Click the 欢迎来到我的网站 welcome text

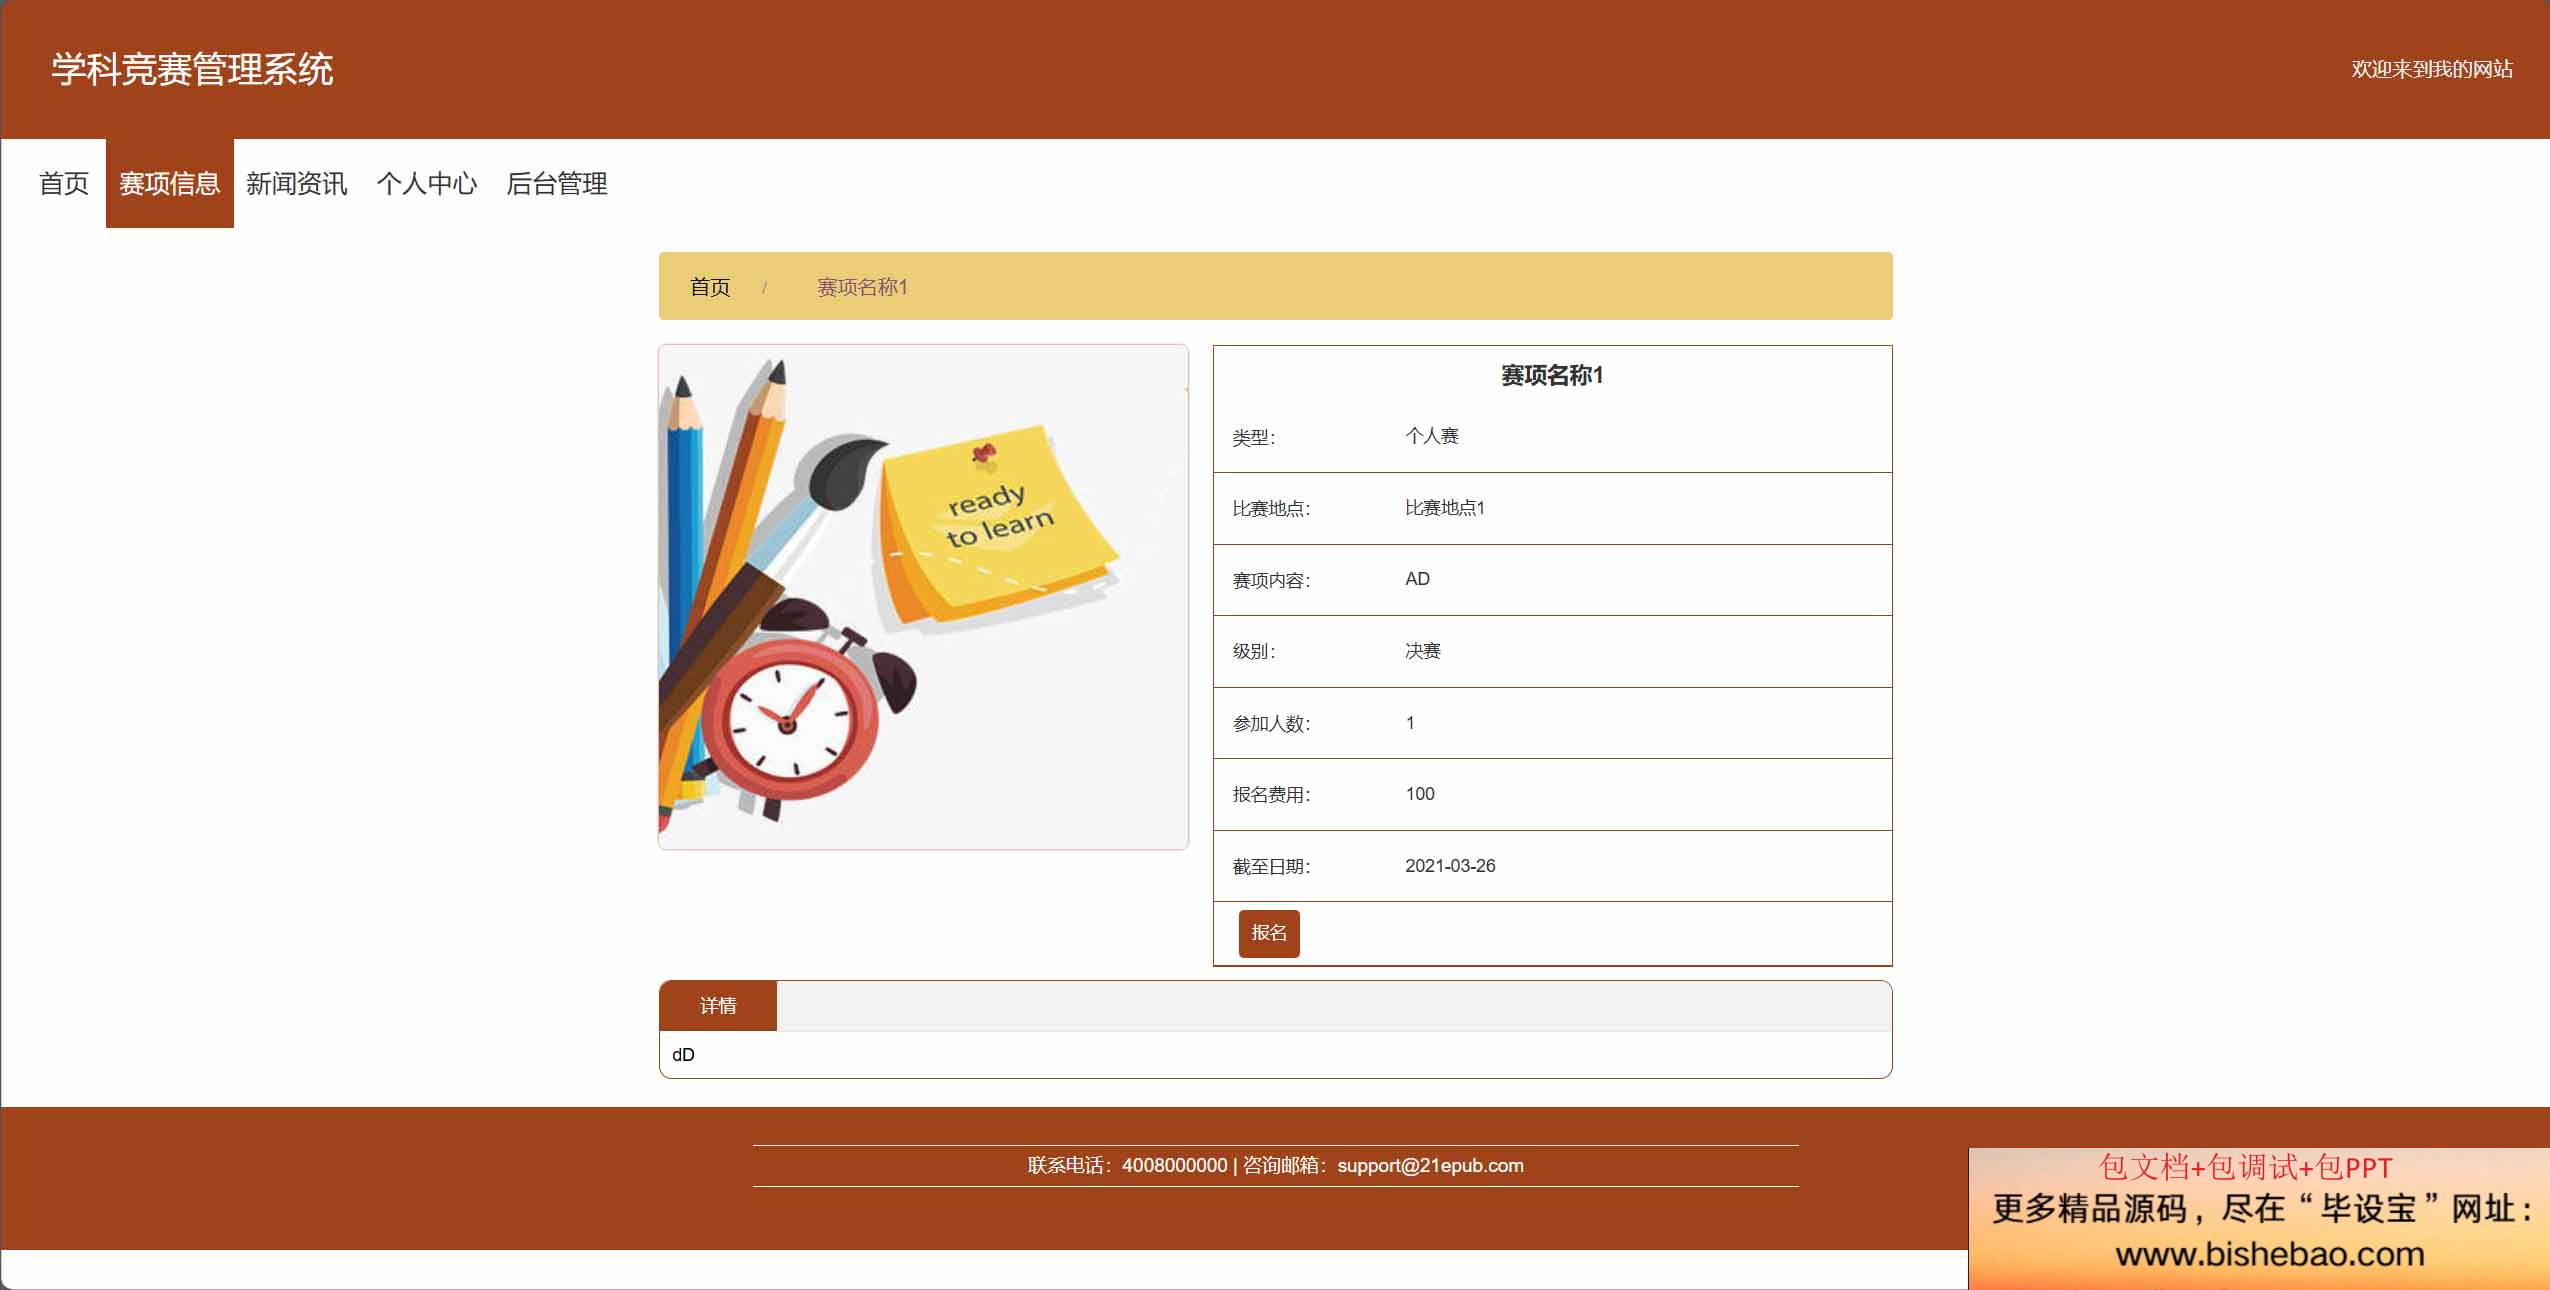point(2431,69)
